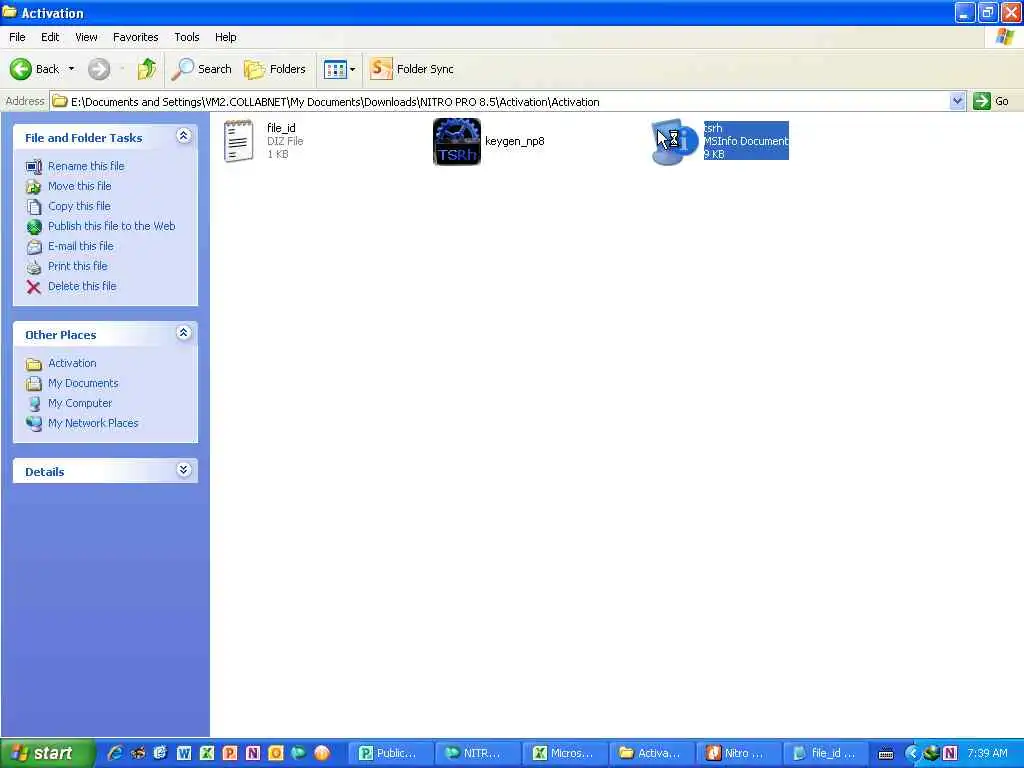Click Publish this file to the Web
1024x768 pixels.
pos(112,226)
